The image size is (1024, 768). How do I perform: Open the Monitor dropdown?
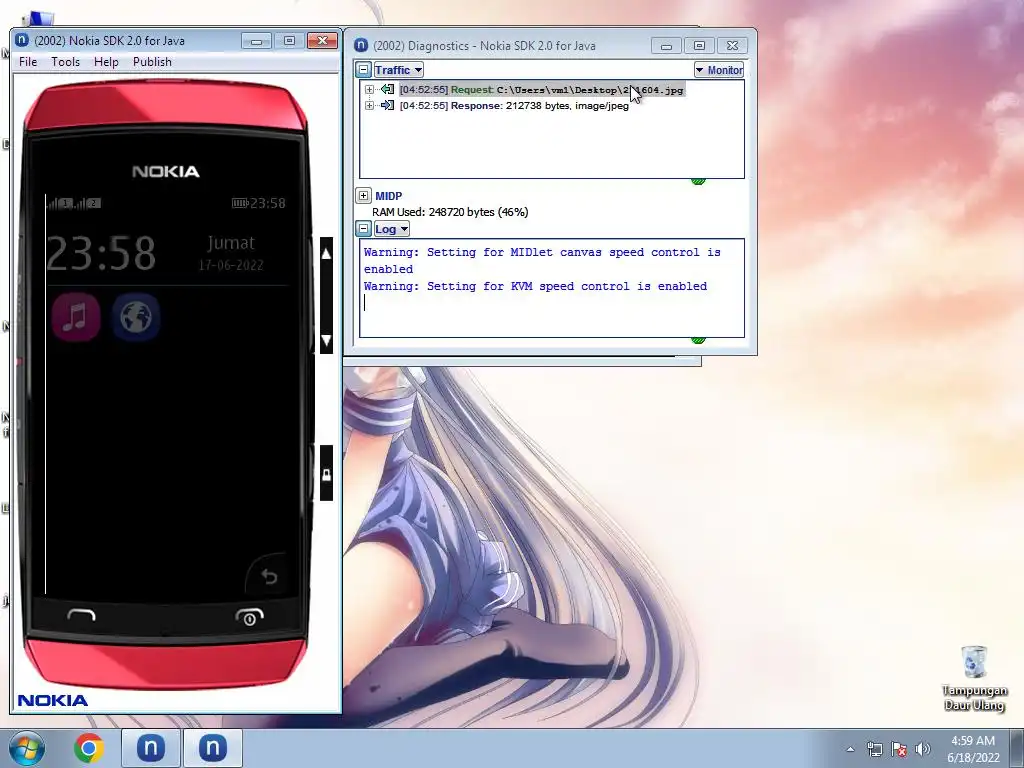719,70
